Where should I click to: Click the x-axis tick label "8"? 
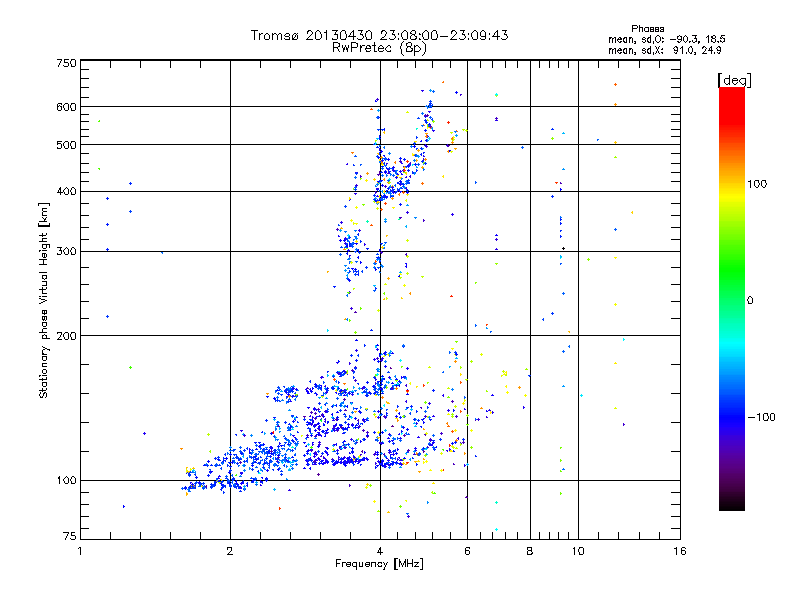530,551
